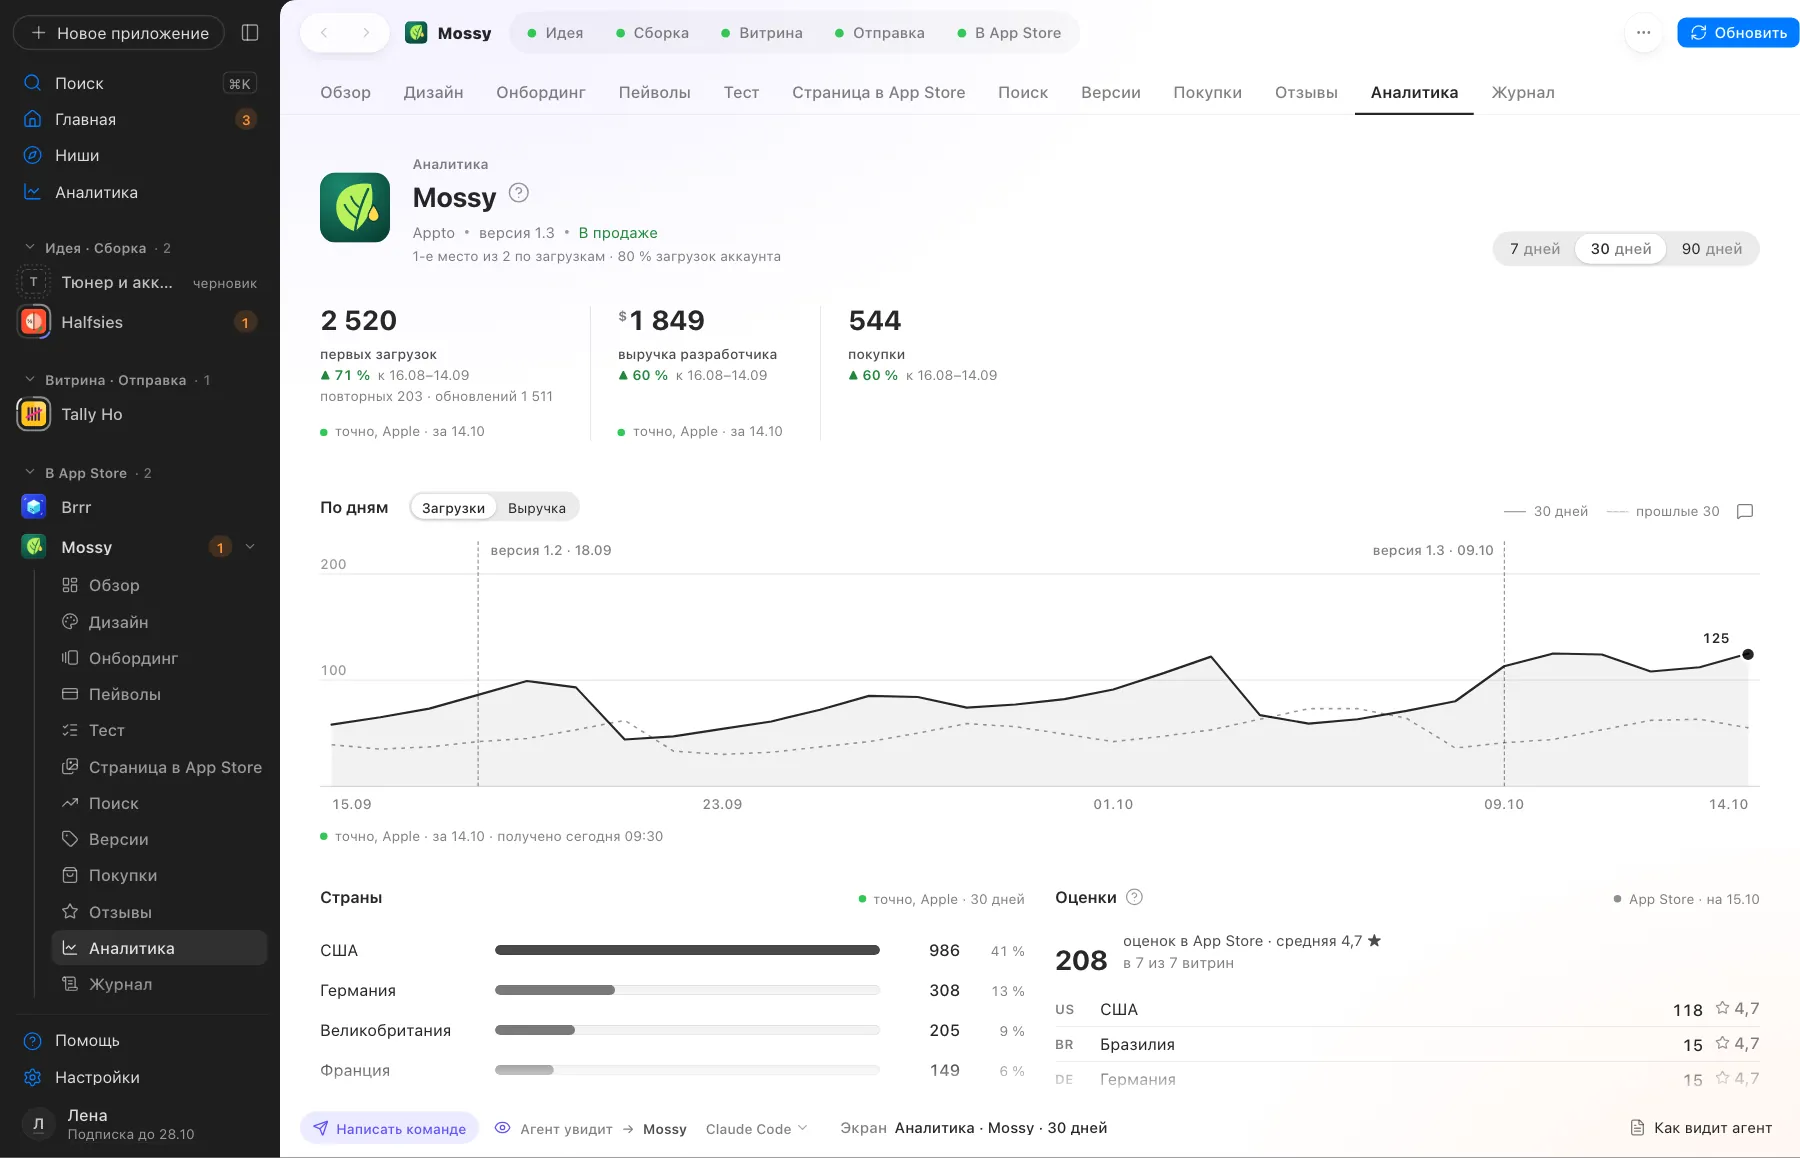The width and height of the screenshot is (1800, 1158).
Task: Switch to the Журнал tab
Action: [1523, 92]
